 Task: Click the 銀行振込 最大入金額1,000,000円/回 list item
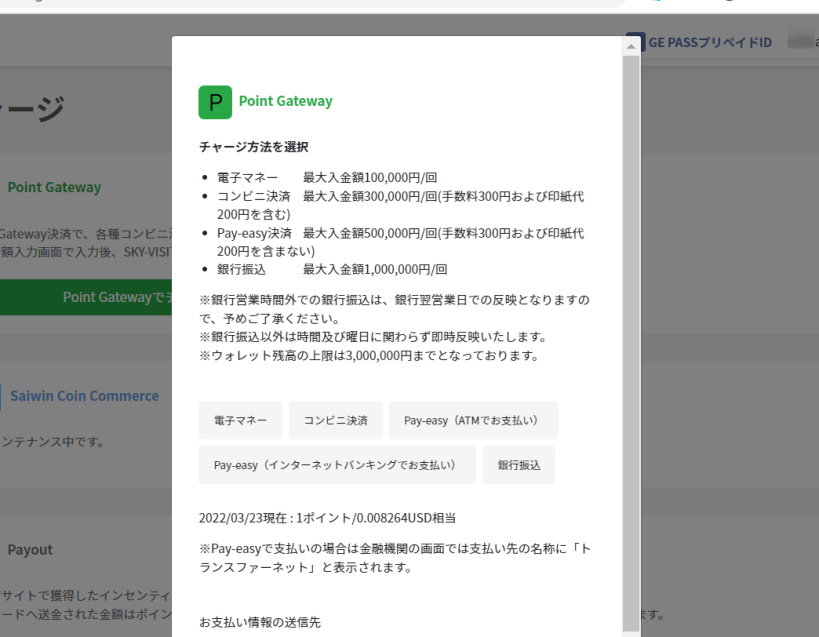[332, 269]
